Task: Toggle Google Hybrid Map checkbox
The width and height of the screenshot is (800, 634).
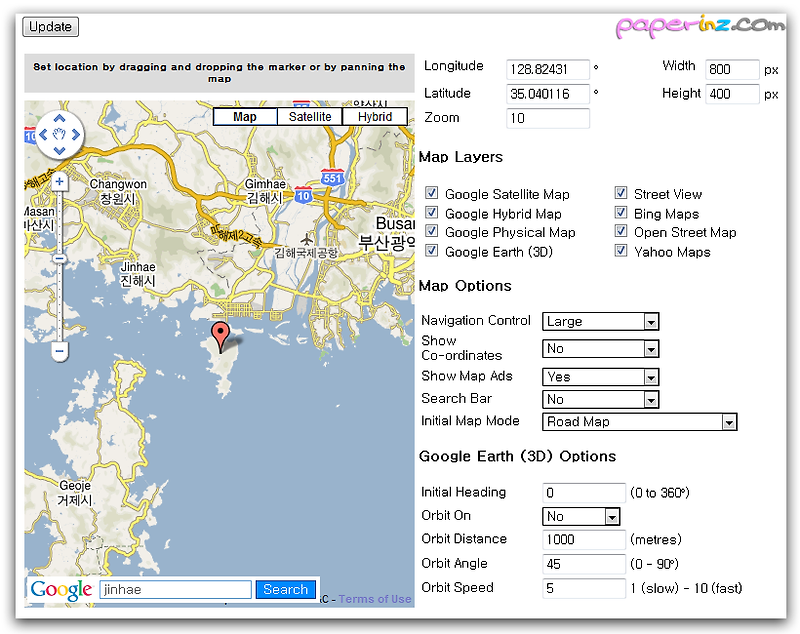Action: 432,212
